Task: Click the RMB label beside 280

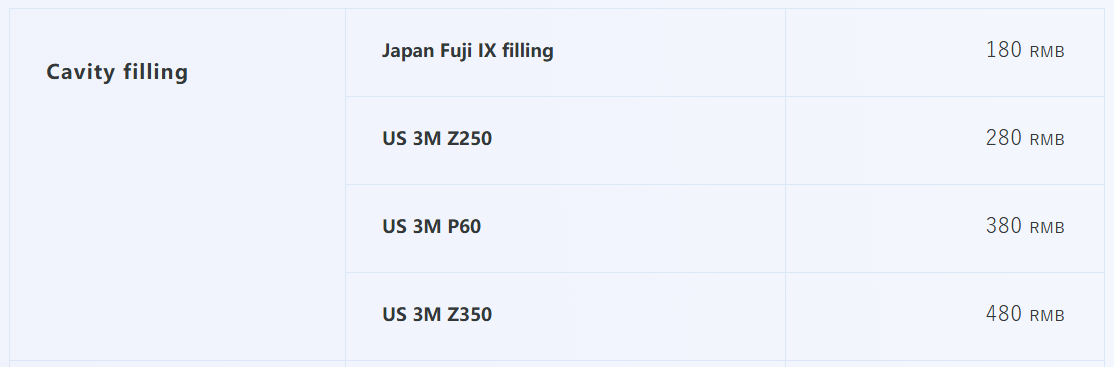Action: point(1047,141)
